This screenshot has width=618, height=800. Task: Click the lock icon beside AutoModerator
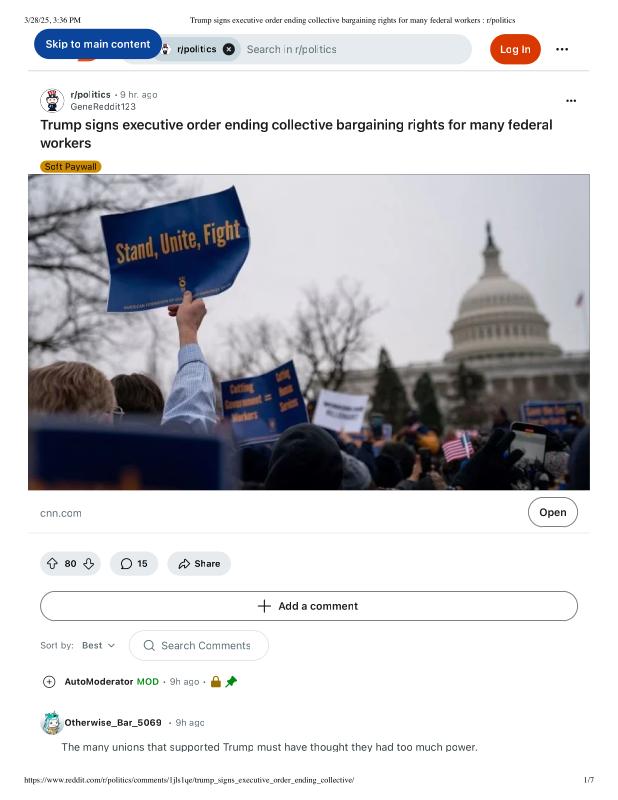click(216, 682)
